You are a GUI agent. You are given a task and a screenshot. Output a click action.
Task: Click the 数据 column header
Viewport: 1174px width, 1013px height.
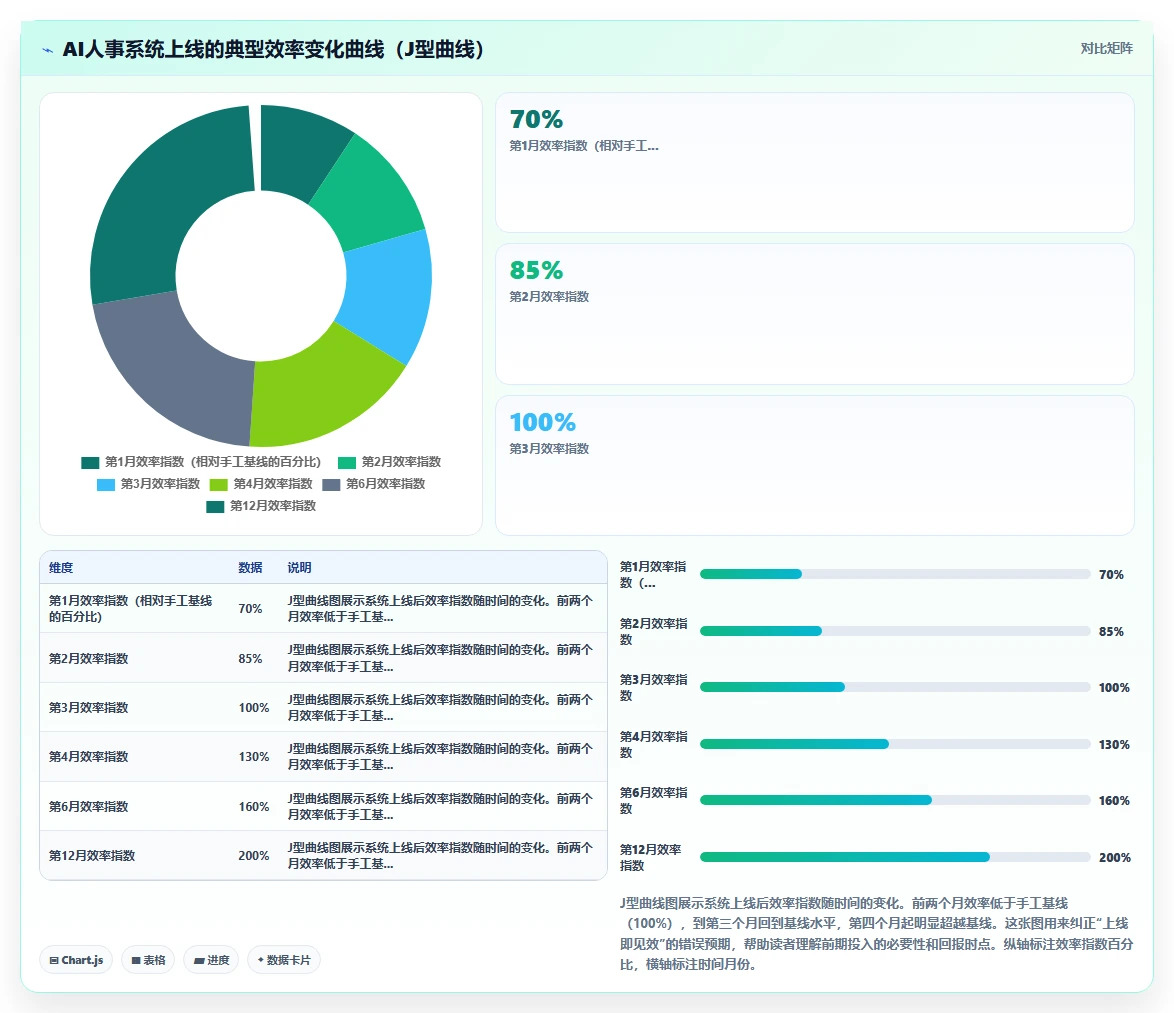tap(250, 568)
